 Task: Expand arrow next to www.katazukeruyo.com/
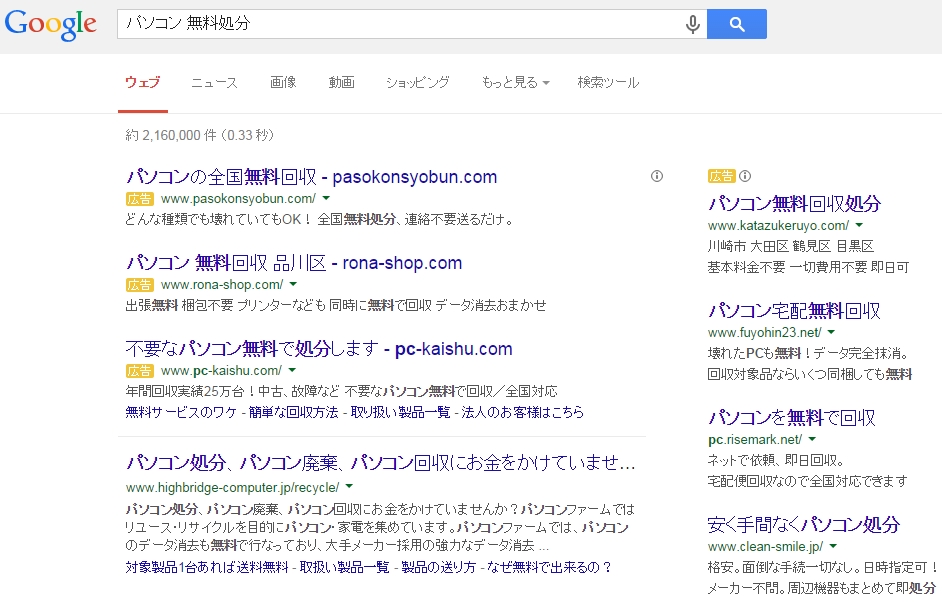coord(858,226)
